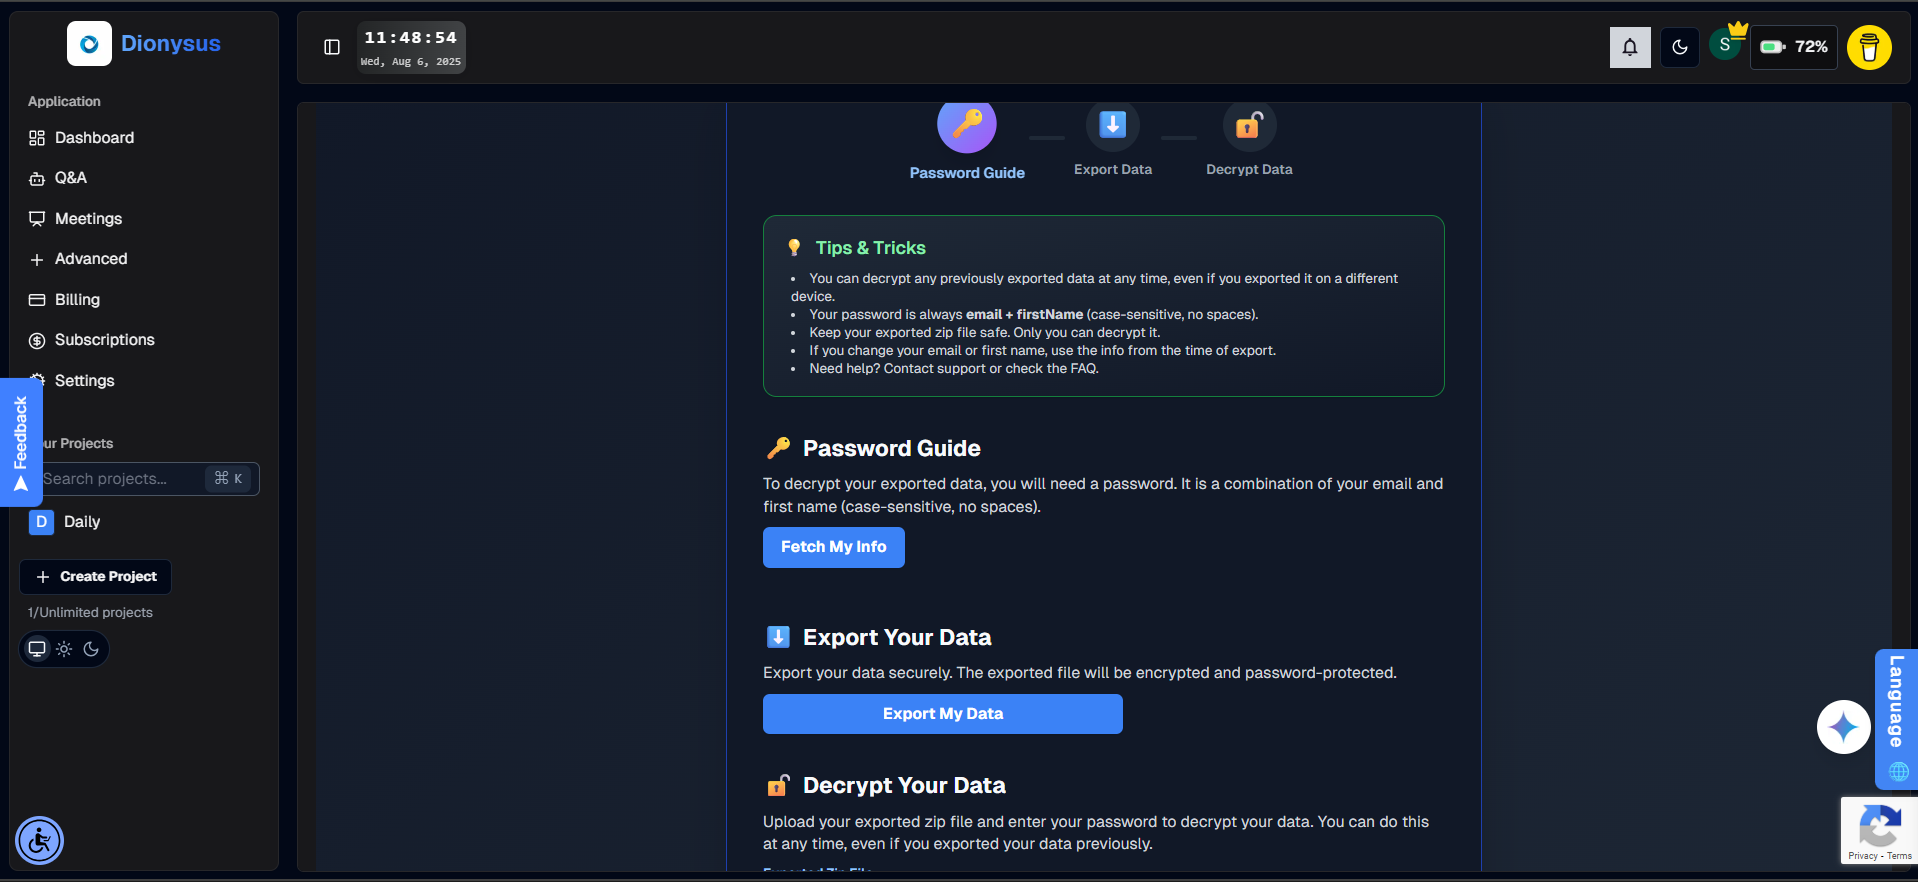Click the Feedback side tab
The height and width of the screenshot is (882, 1918).
[x=20, y=442]
